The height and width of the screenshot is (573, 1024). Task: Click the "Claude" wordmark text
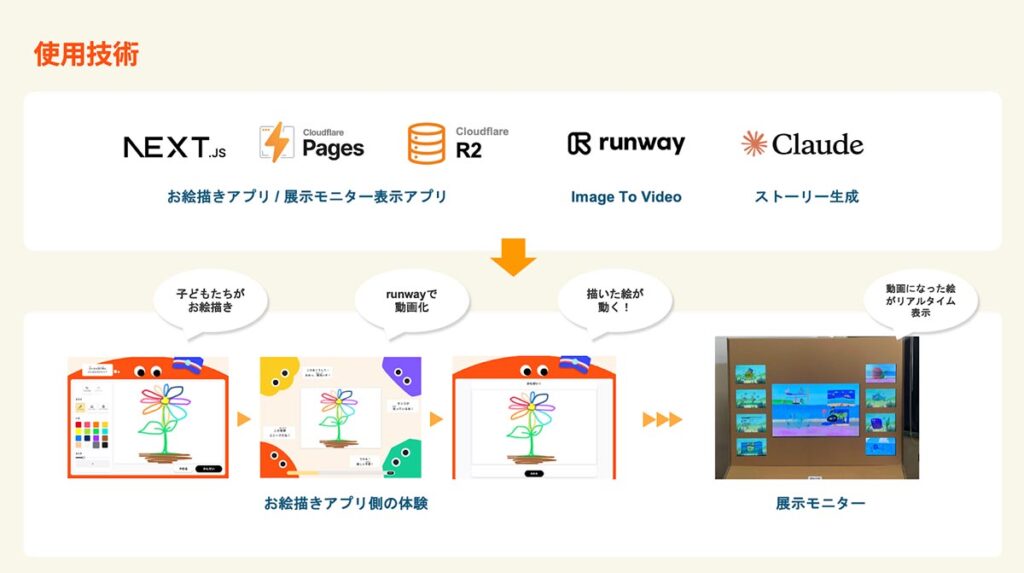click(x=818, y=144)
